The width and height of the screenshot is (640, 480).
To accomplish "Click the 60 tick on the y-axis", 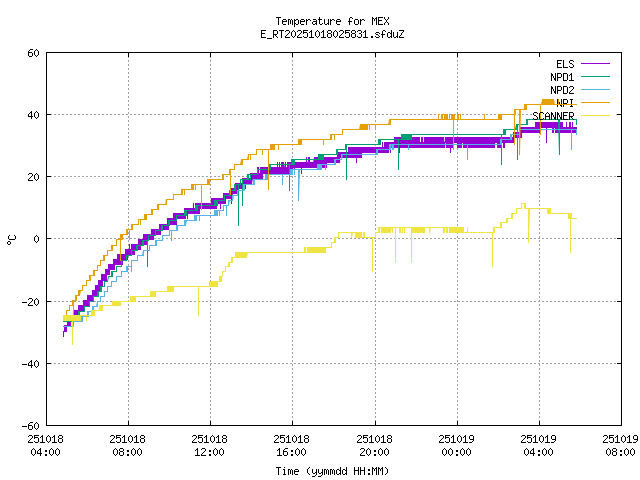I will (33, 53).
